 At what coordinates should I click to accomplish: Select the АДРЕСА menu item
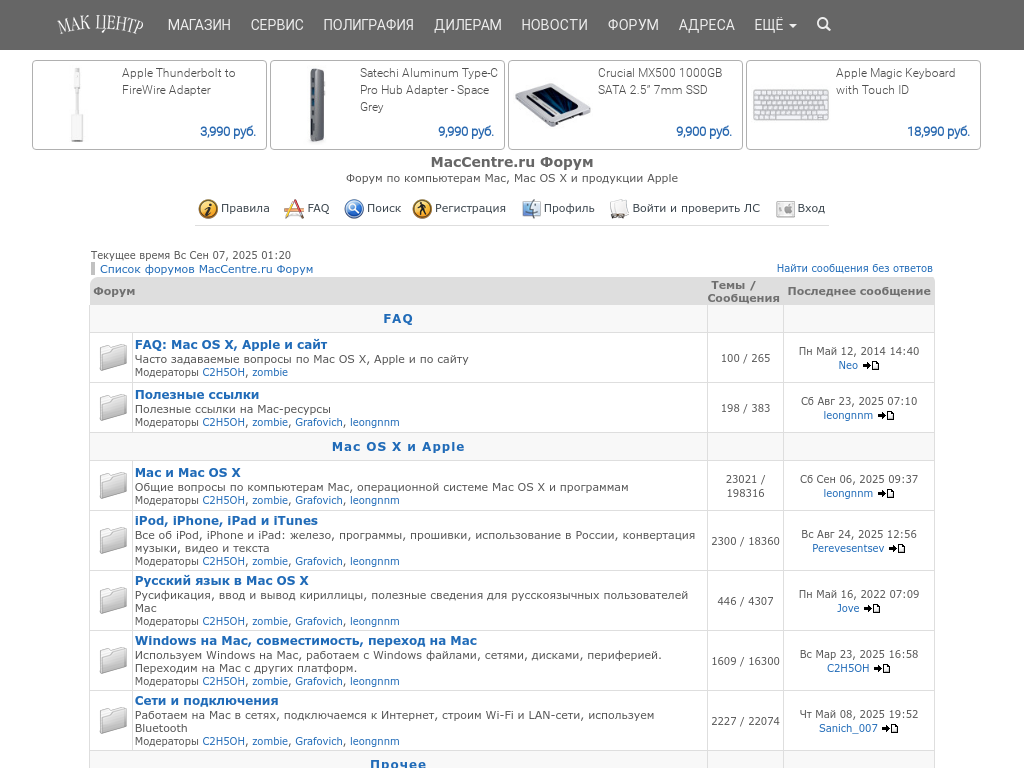point(706,25)
